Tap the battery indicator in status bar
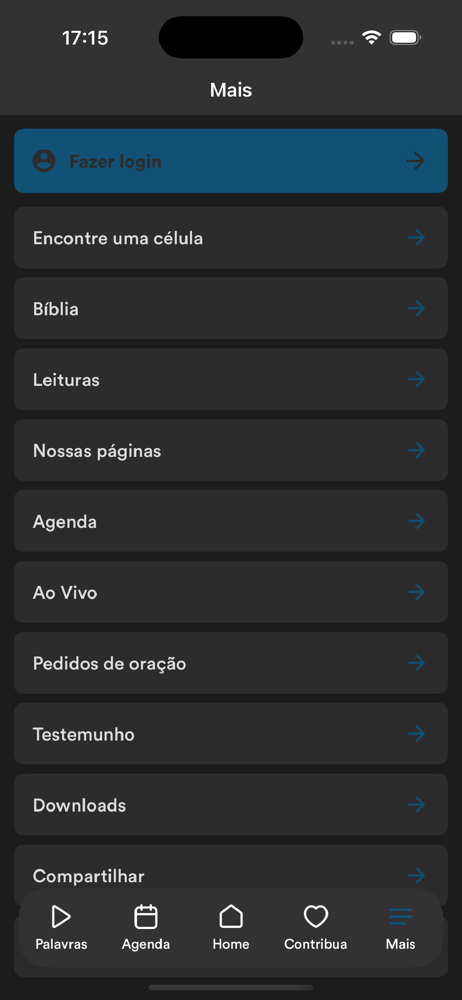Image resolution: width=462 pixels, height=1000 pixels. point(405,38)
